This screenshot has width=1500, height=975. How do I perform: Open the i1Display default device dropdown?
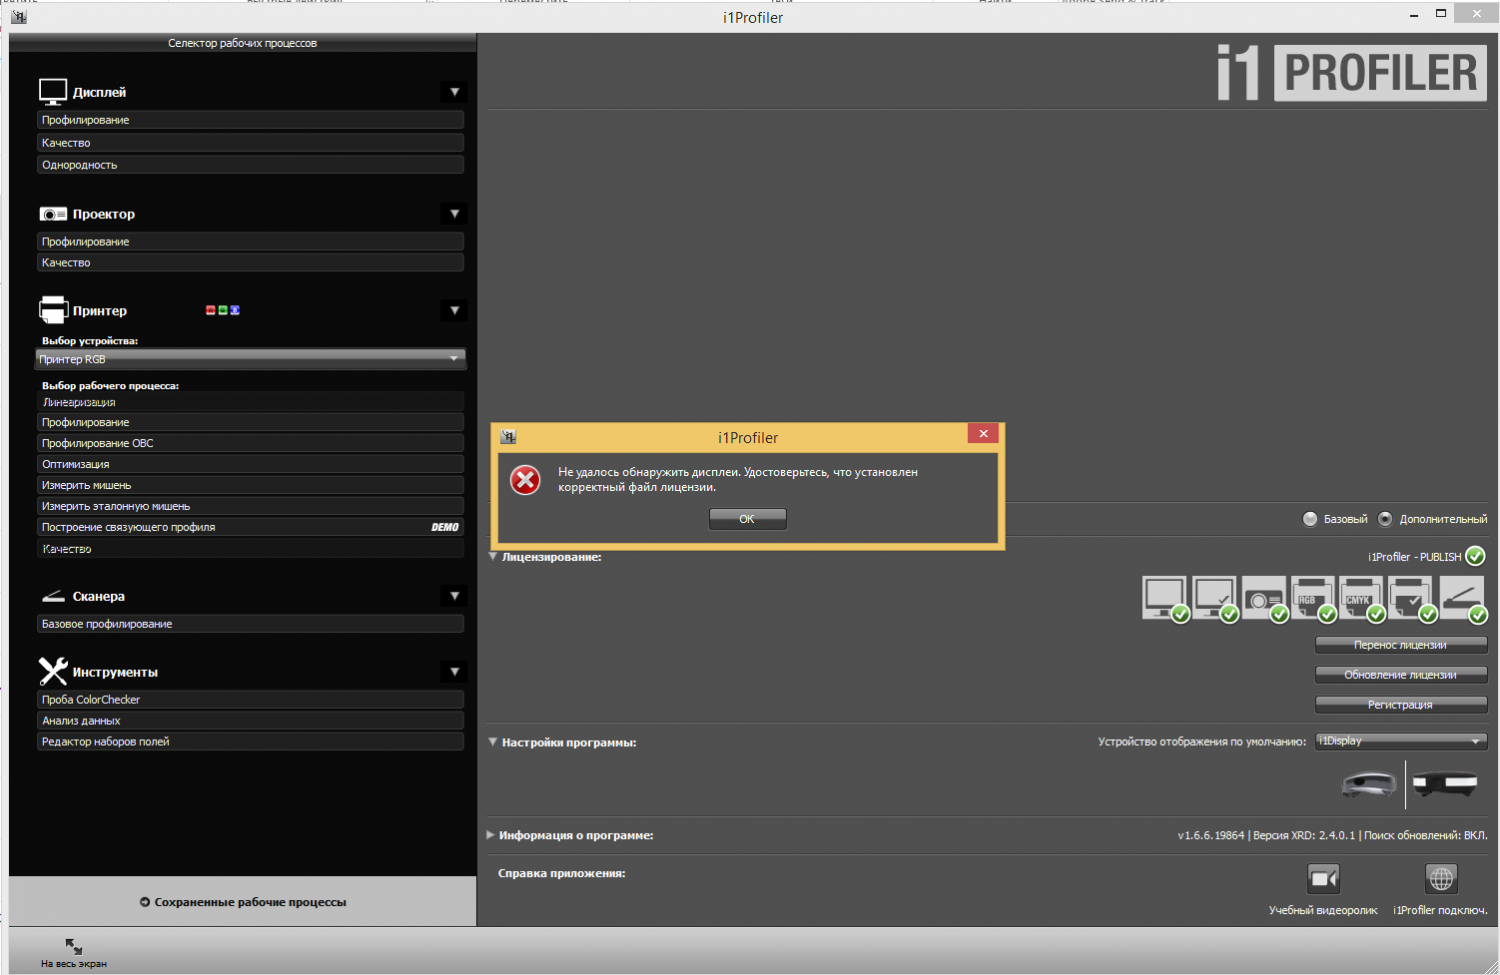click(1401, 741)
